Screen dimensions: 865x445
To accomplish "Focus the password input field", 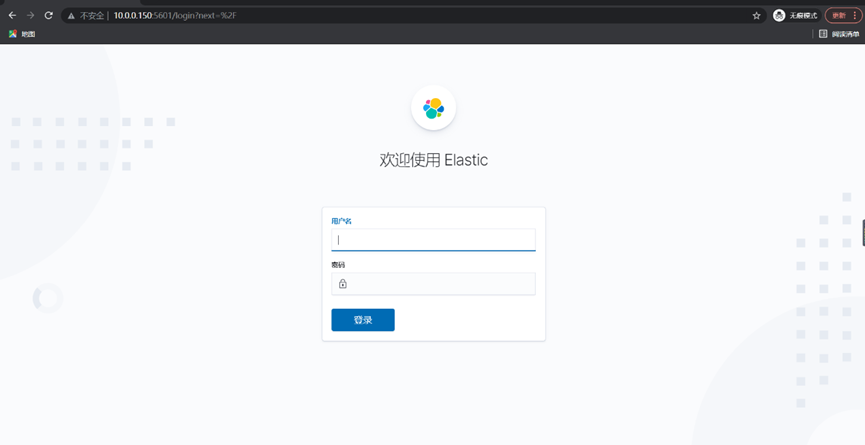I will [x=434, y=284].
